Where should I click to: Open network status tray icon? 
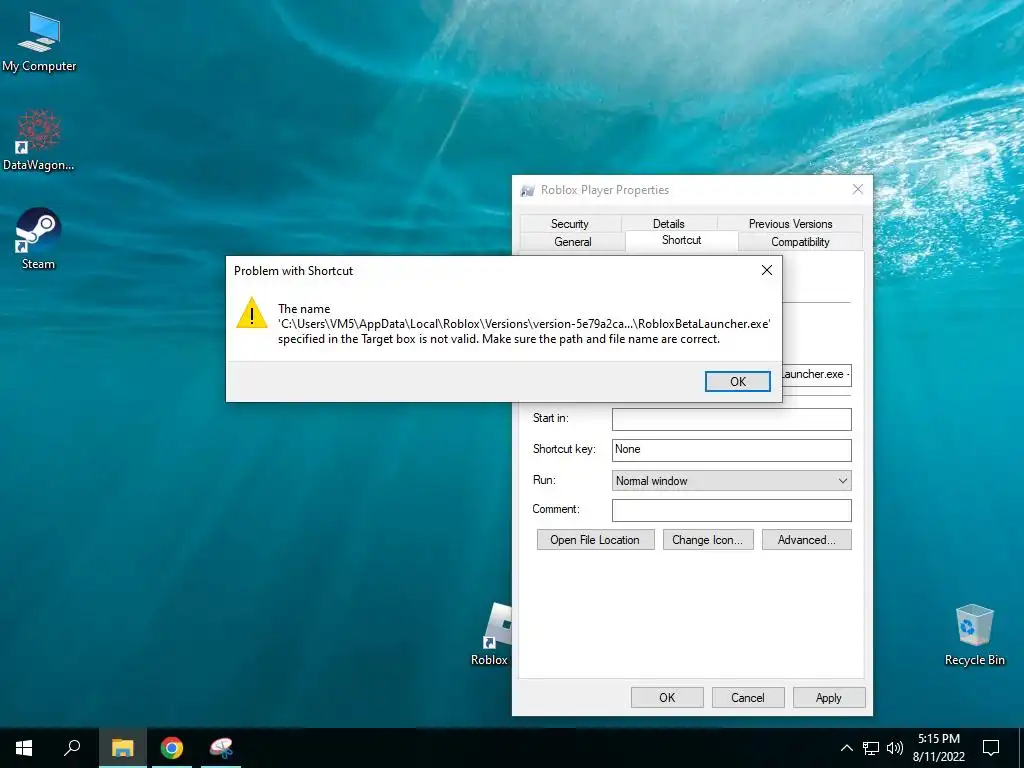871,748
